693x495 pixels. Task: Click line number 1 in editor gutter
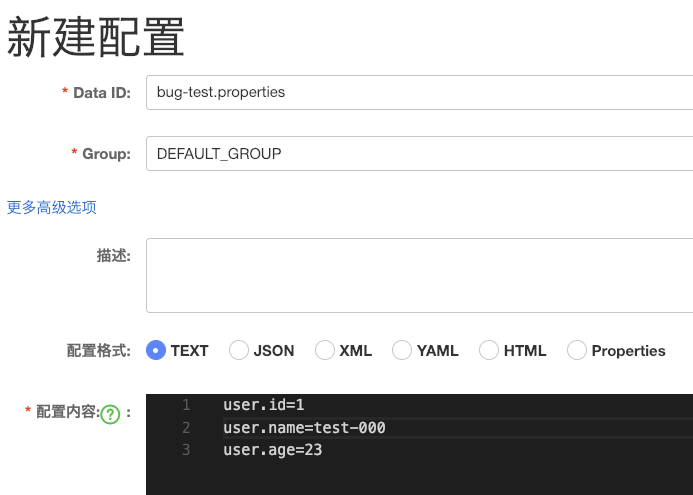[x=186, y=405]
